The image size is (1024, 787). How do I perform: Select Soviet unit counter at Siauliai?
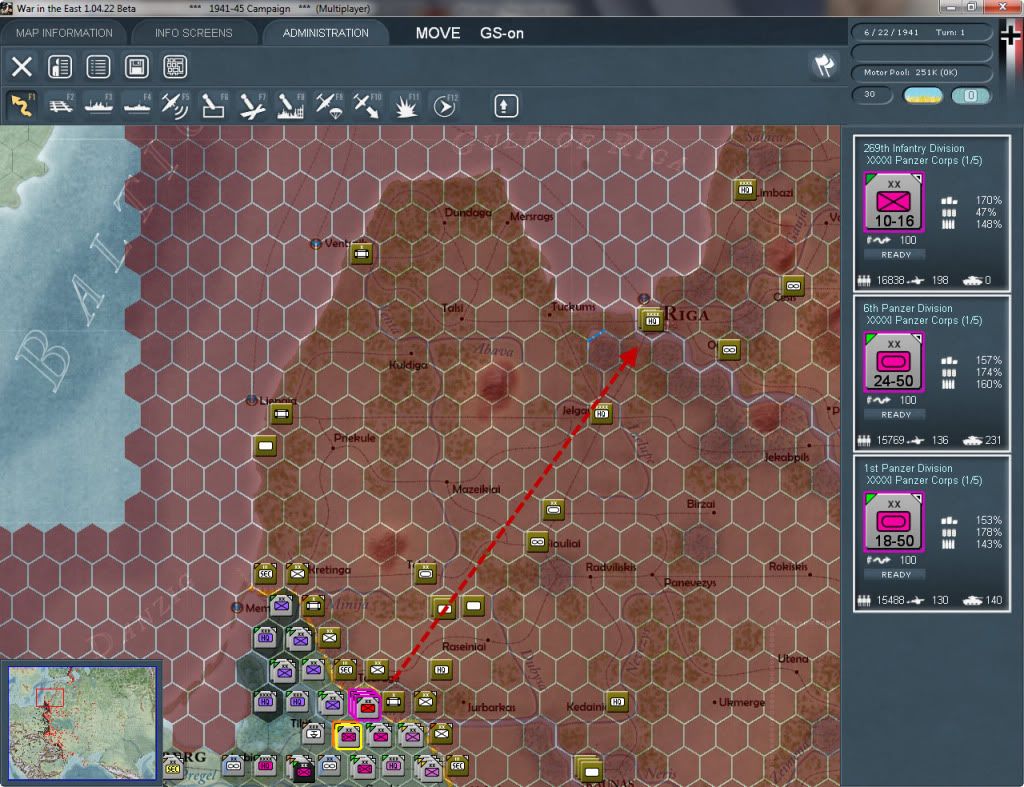coord(537,542)
